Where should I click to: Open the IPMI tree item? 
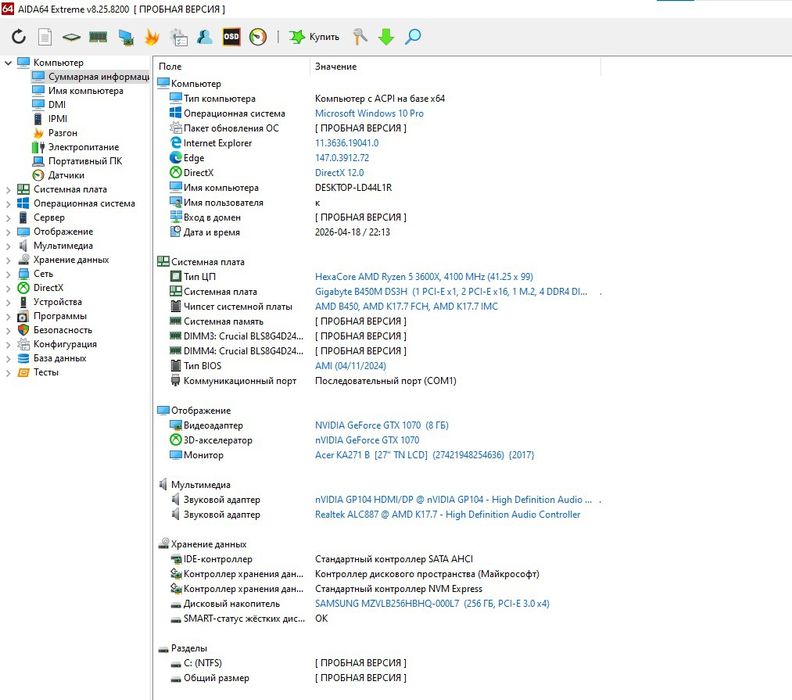(50, 119)
